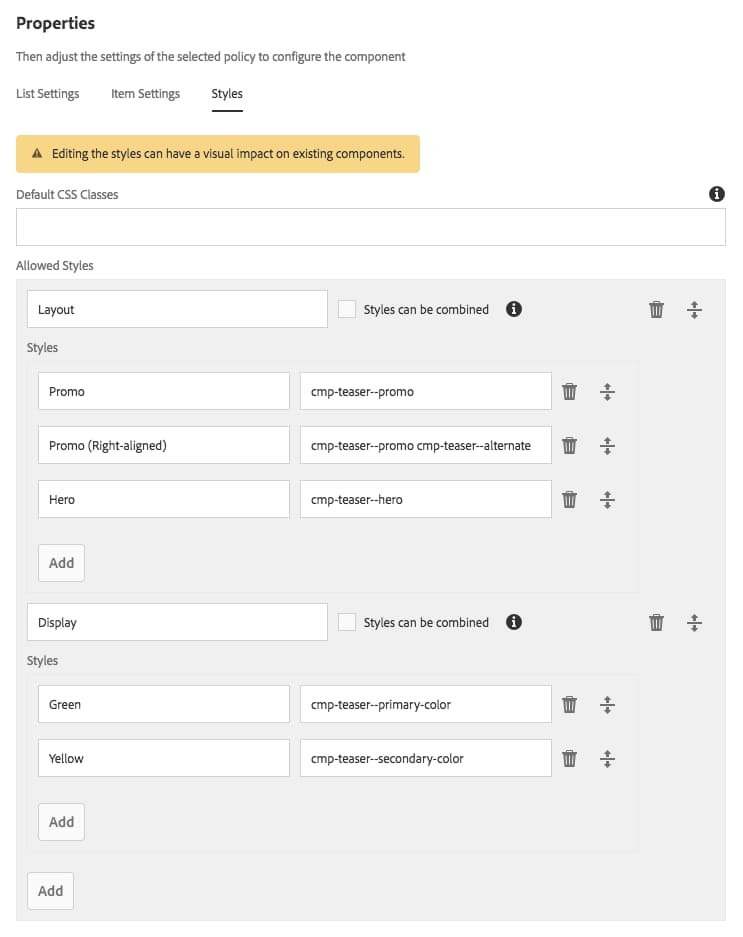Delete the Hero style entry
Viewport: 743px width, 937px height.
(569, 499)
